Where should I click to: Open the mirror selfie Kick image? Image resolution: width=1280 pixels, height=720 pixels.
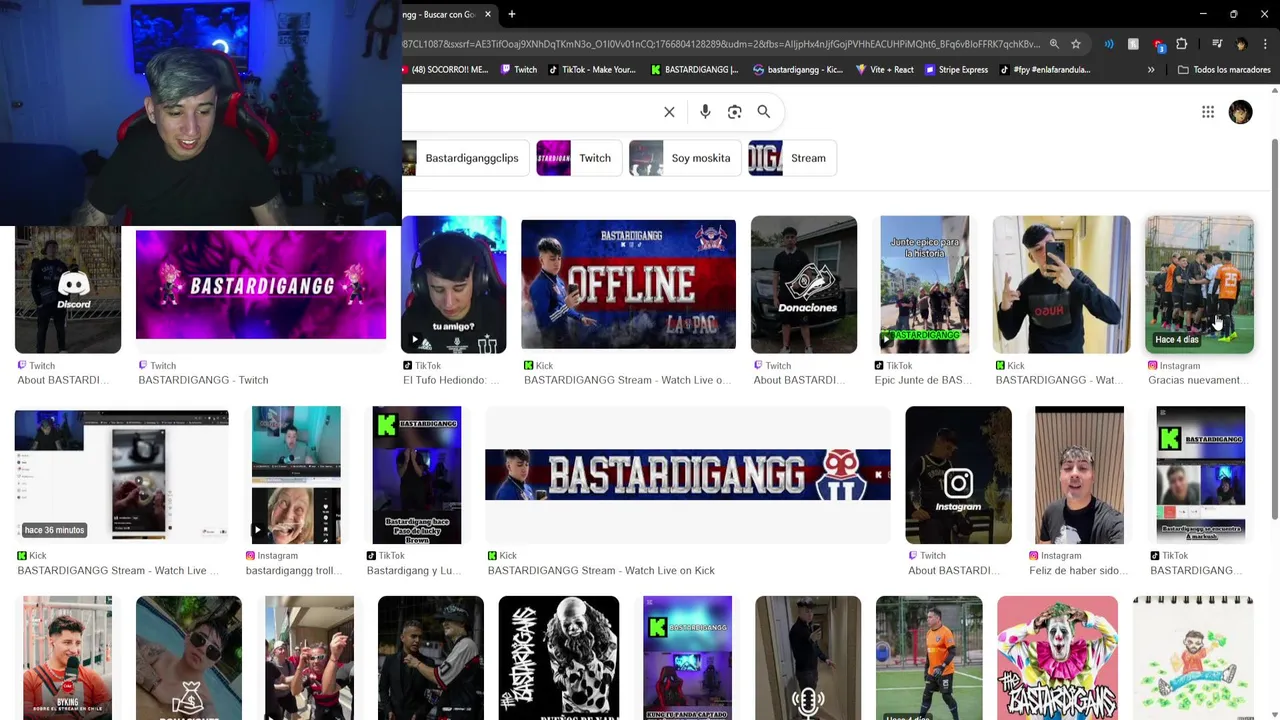(1061, 285)
